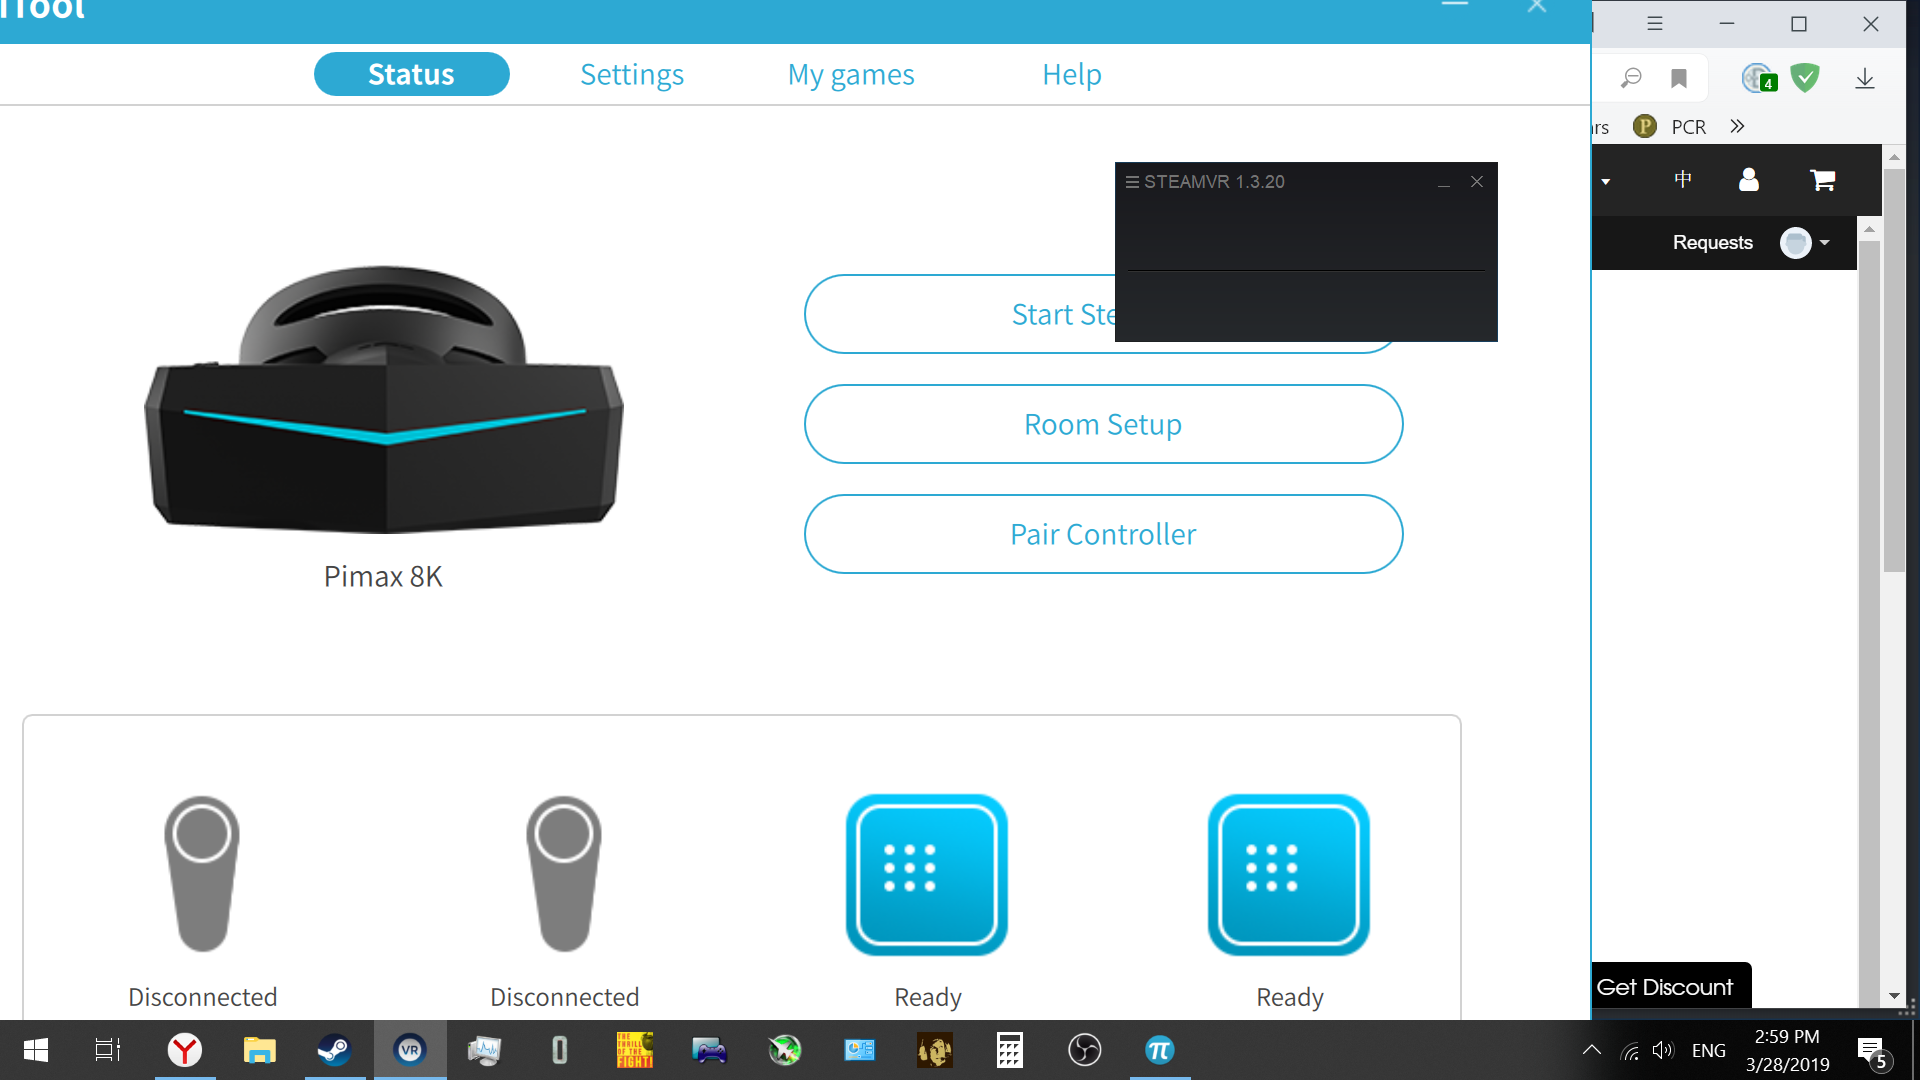
Task: Switch language with the 中 icon
Action: pos(1683,180)
